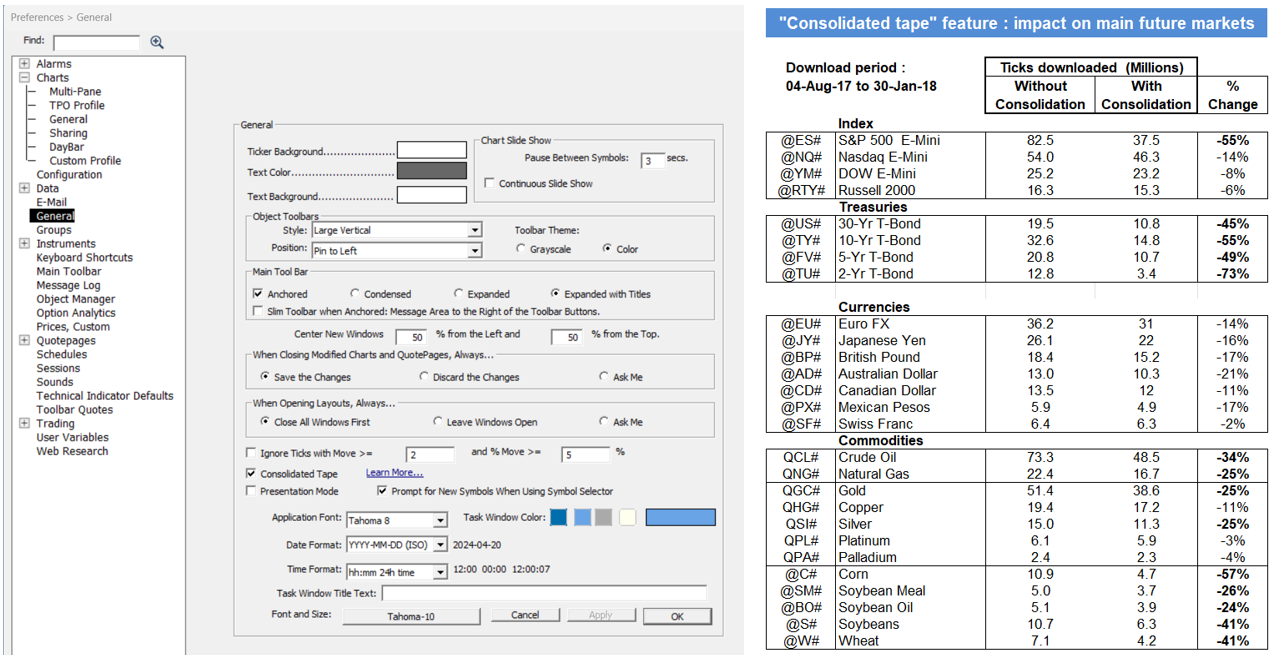Image resolution: width=1276 pixels, height=662 pixels.
Task: Select Technical Indicator Defaults item
Action: click(105, 396)
